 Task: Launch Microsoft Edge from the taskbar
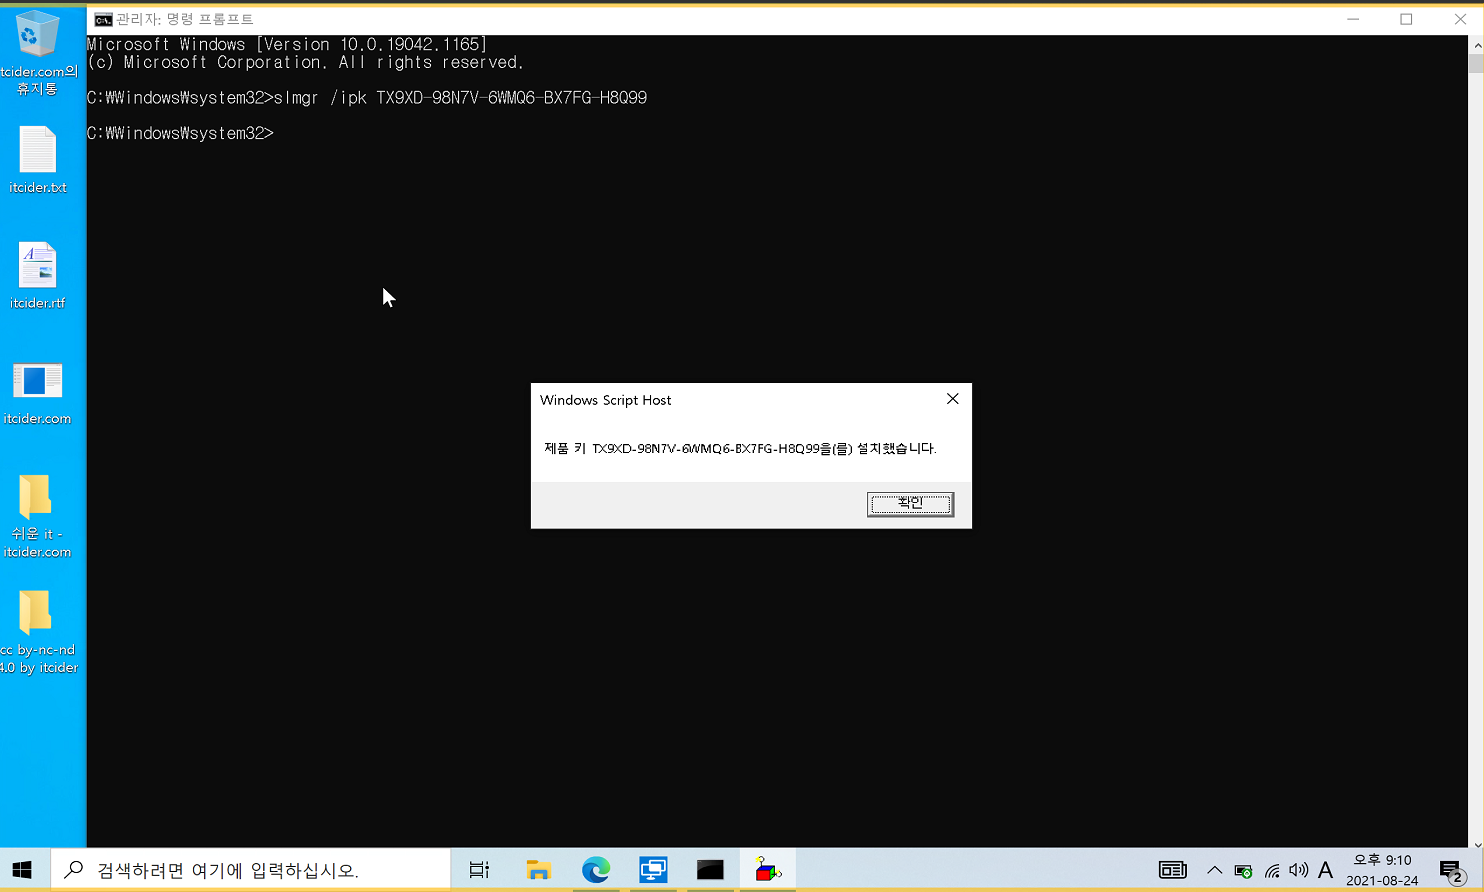[596, 870]
